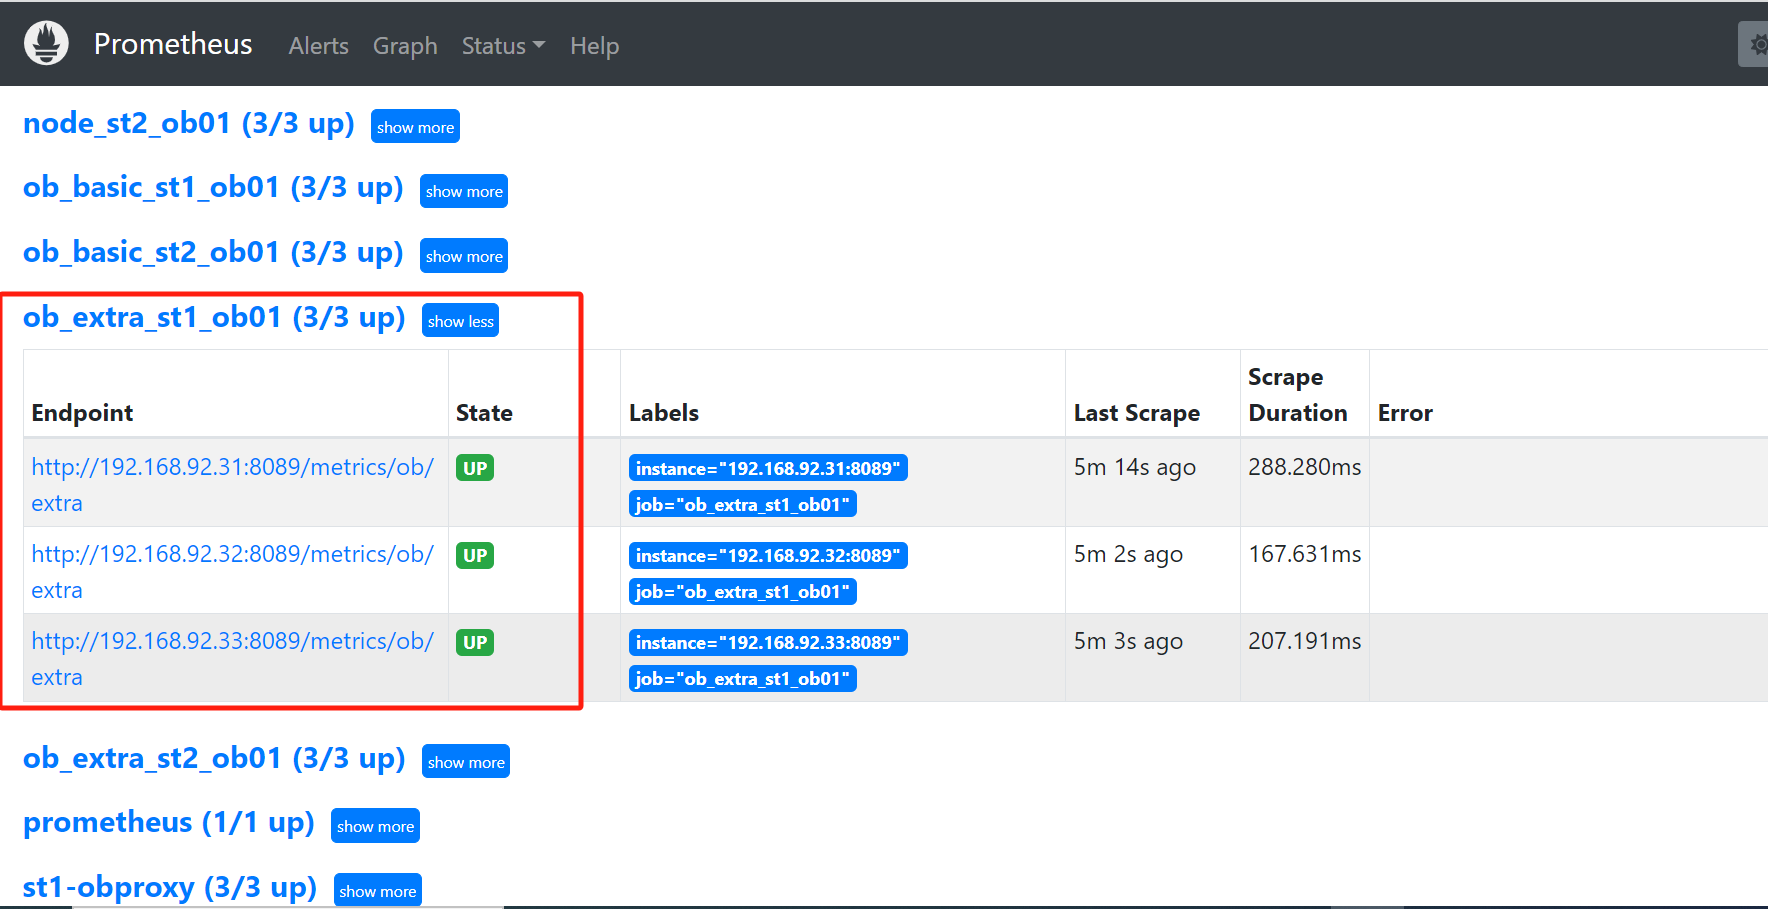Click last scrape value 5m 3s ago
Image resolution: width=1768 pixels, height=909 pixels.
[1128, 641]
